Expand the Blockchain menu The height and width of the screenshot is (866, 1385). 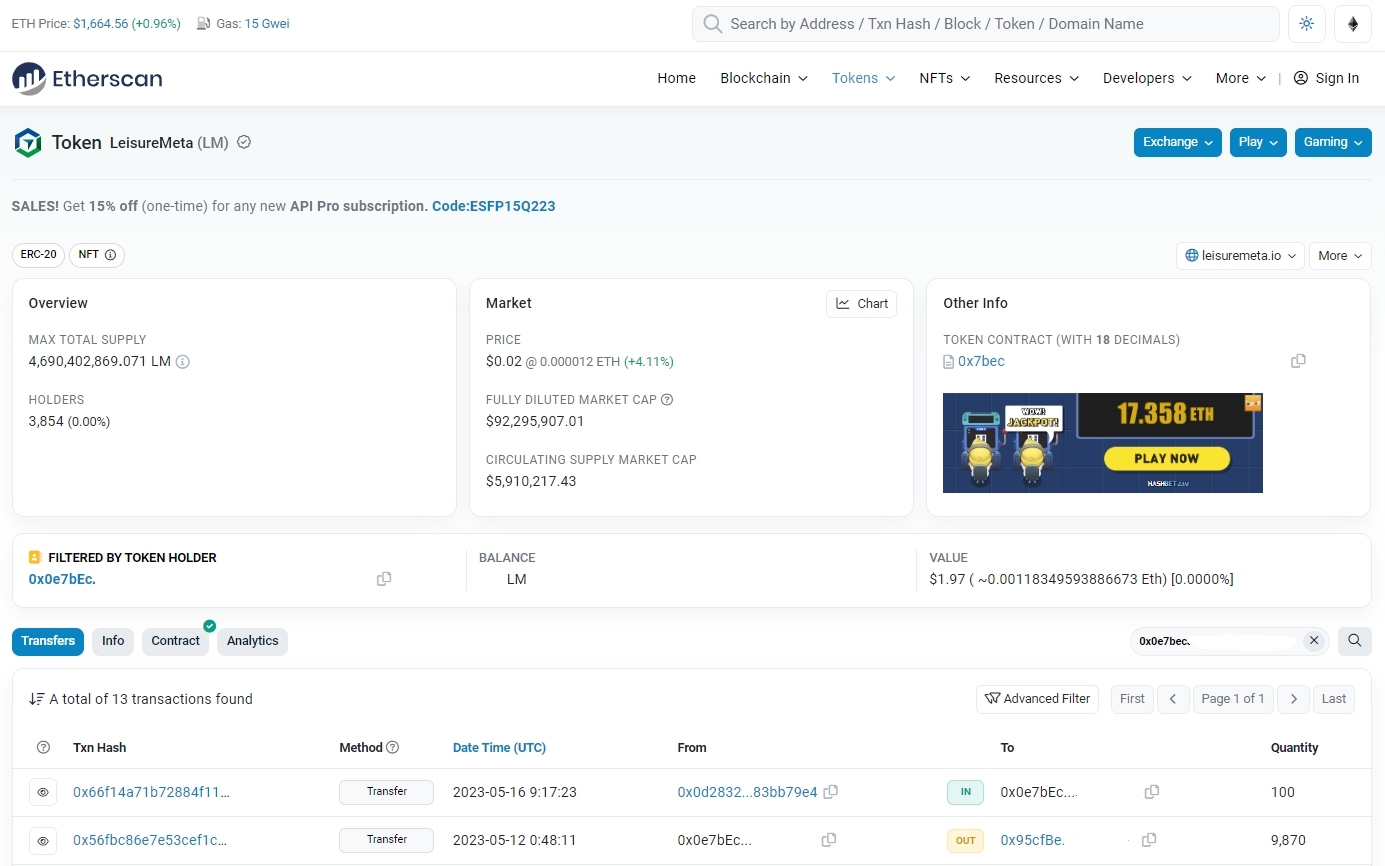(764, 78)
